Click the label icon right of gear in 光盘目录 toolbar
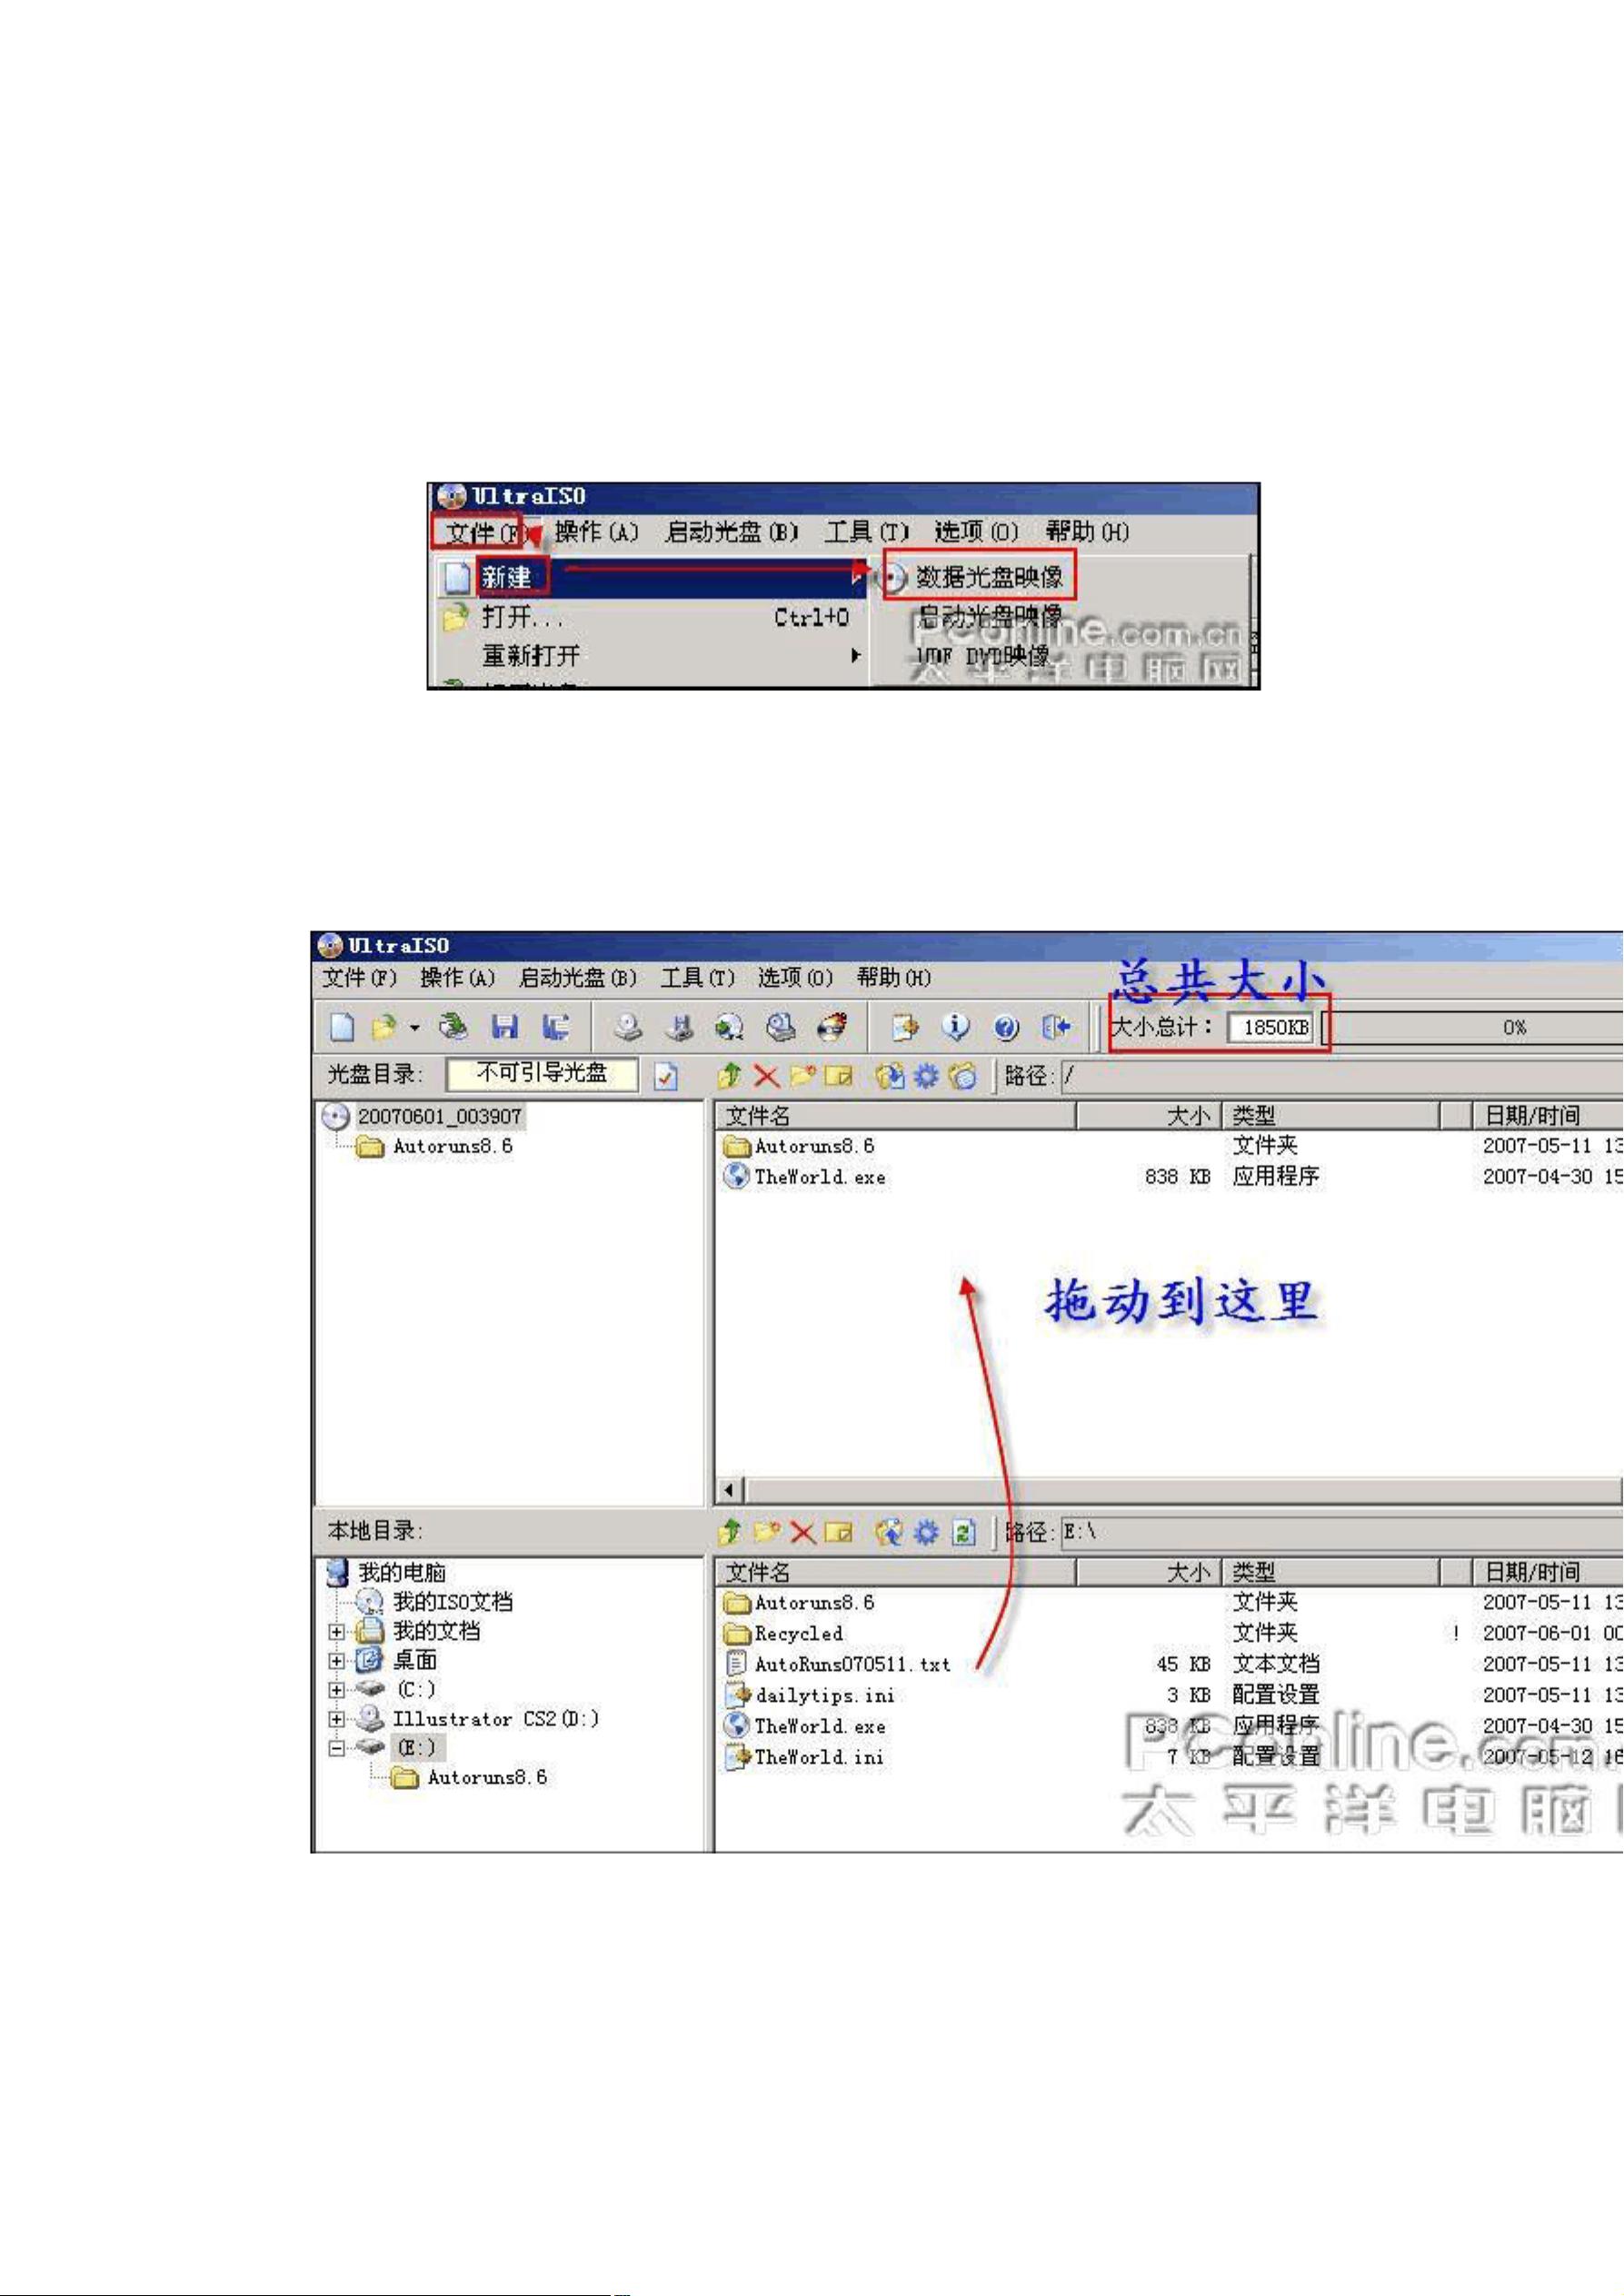 point(963,1076)
